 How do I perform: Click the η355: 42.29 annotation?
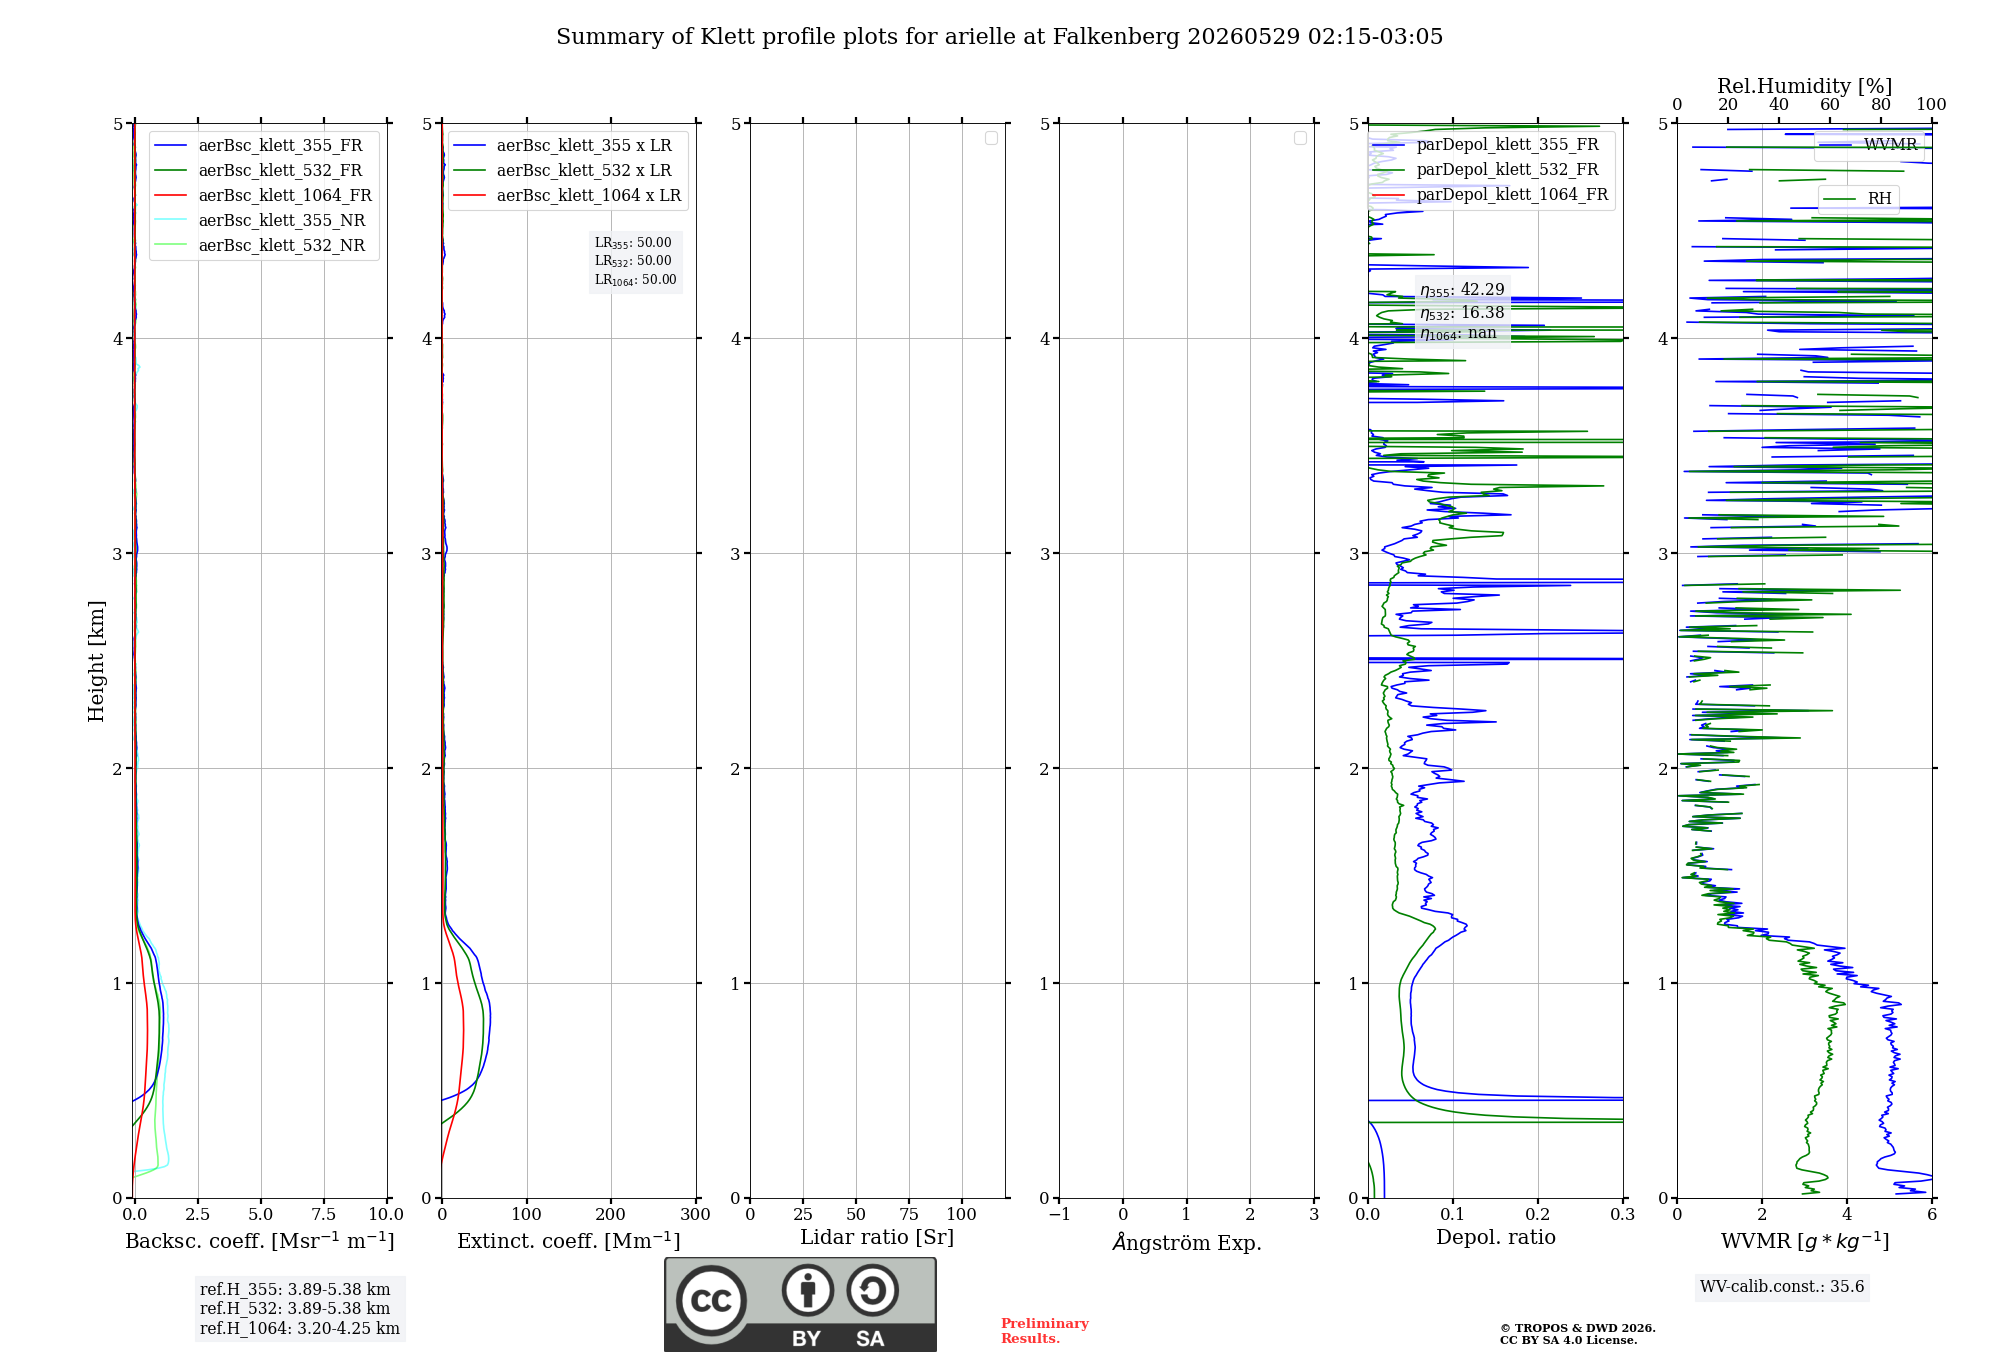tap(1462, 290)
